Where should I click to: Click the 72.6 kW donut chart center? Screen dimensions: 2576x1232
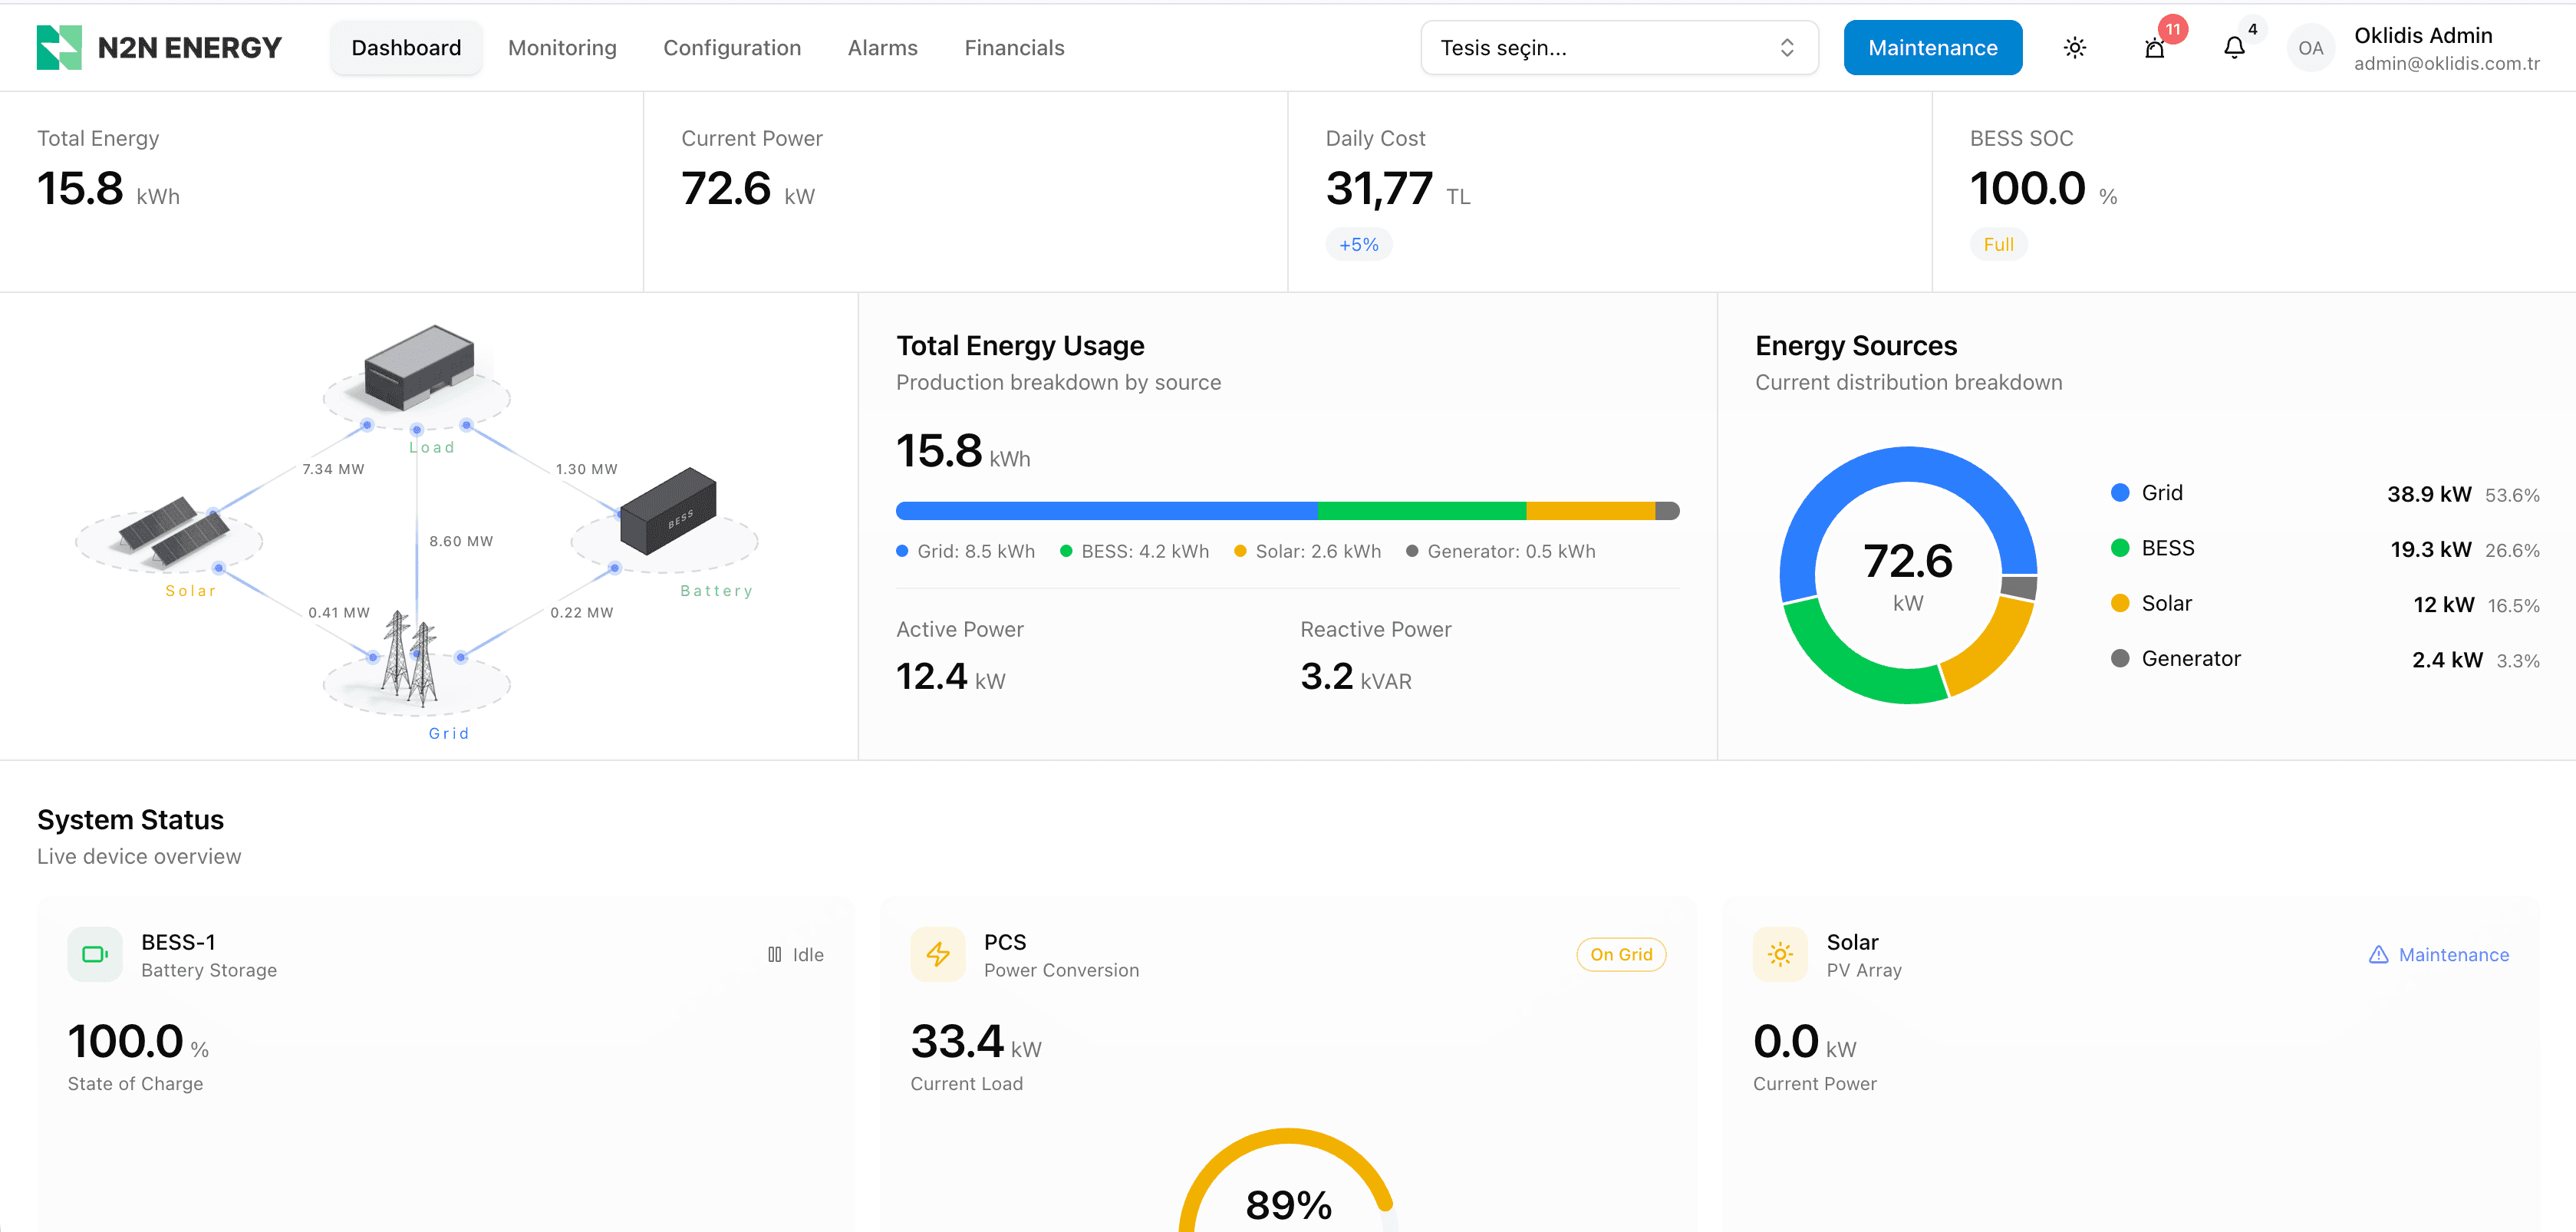(x=1907, y=575)
